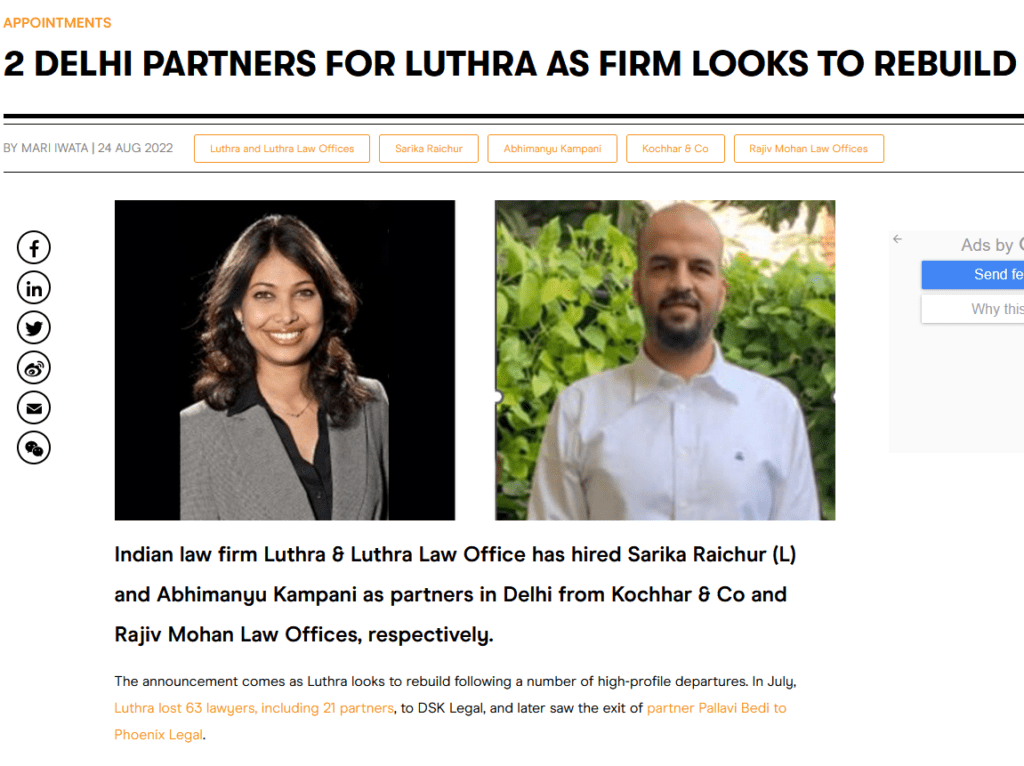Click the article headline about Luthra

click(x=510, y=64)
